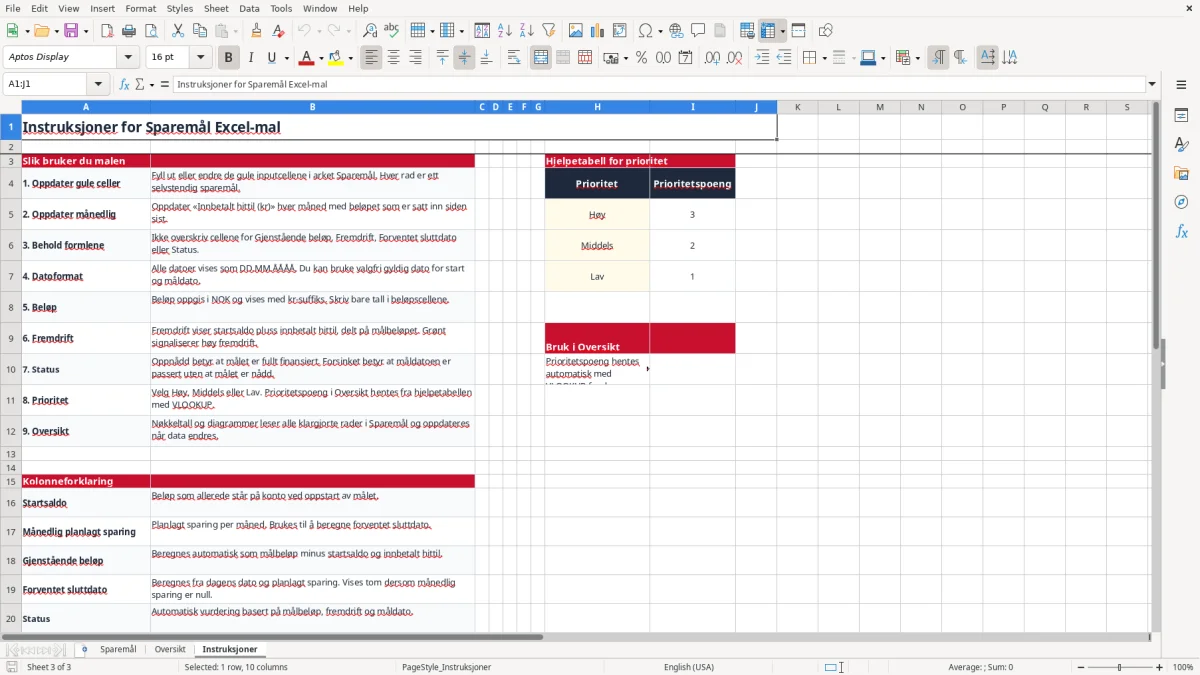Insert an image
Viewport: 1200px width, 675px height.
(576, 31)
